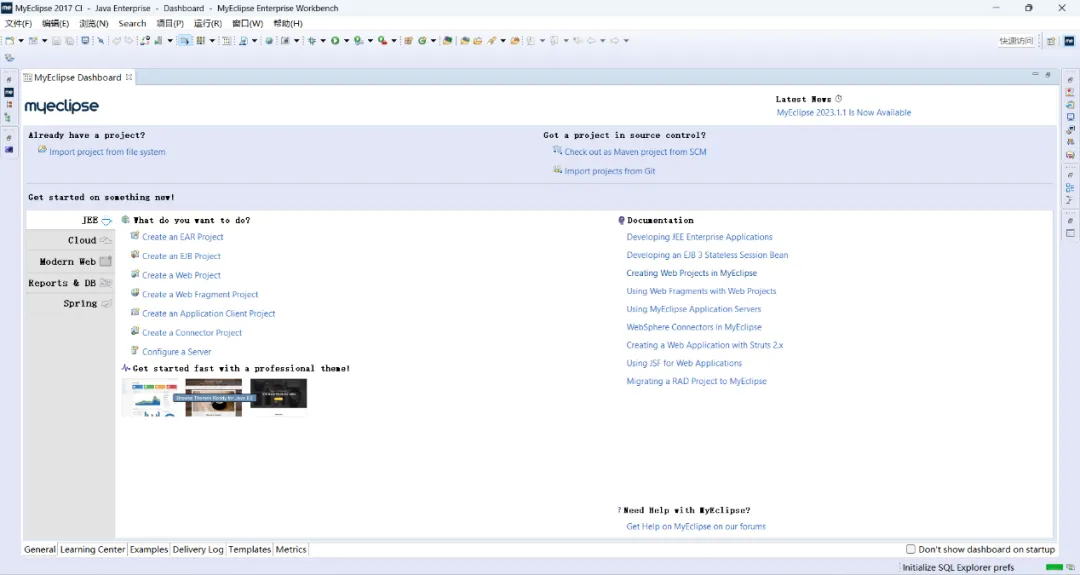Click Import project from file system link

coord(107,151)
